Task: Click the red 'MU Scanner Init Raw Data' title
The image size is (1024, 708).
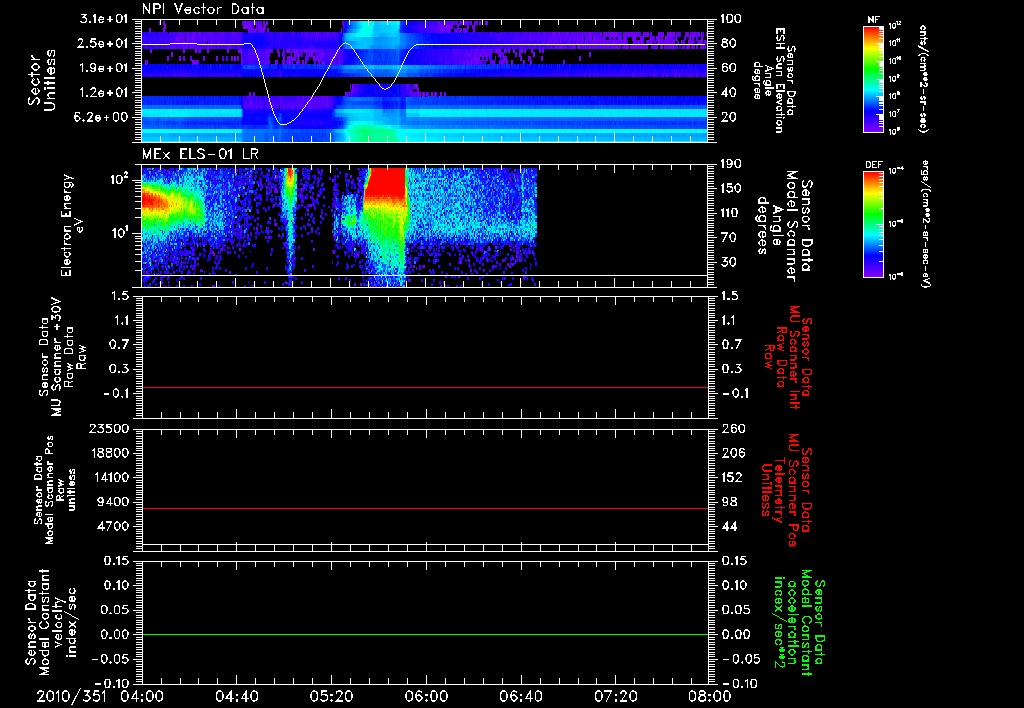Action: pos(788,357)
